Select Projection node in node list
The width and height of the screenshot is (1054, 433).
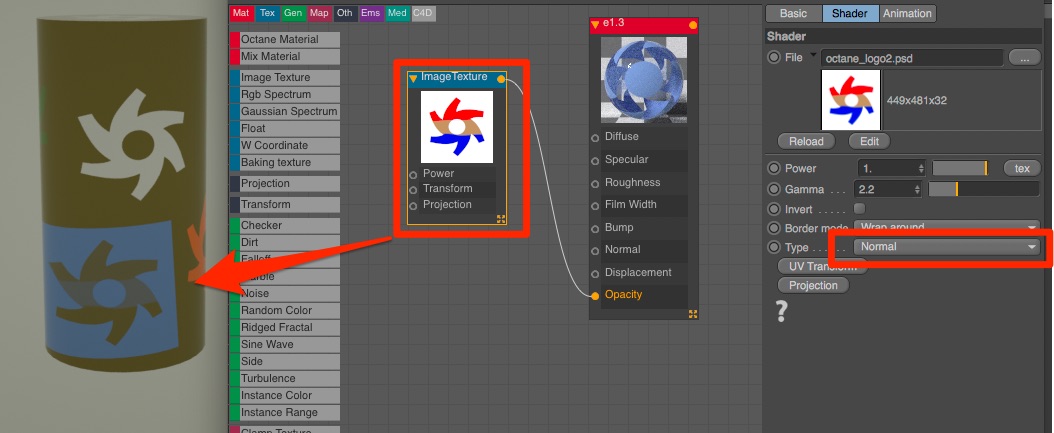pyautogui.click(x=285, y=184)
